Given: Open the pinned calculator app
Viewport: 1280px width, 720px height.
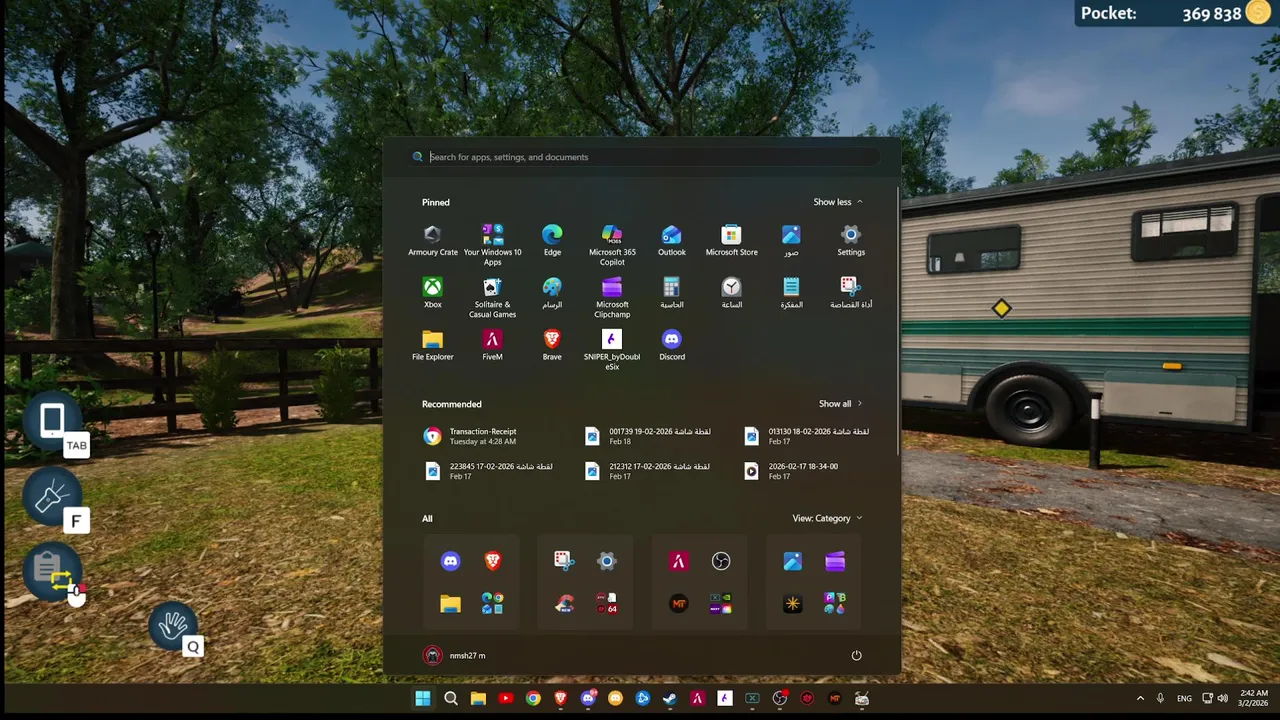Looking at the screenshot, I should [672, 292].
